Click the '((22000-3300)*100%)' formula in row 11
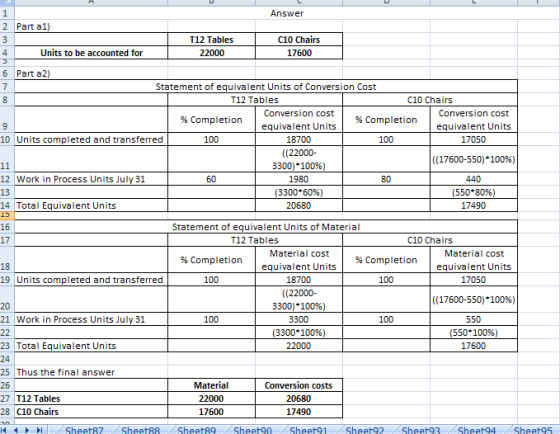Screen dimensions: 560x434 (299, 159)
